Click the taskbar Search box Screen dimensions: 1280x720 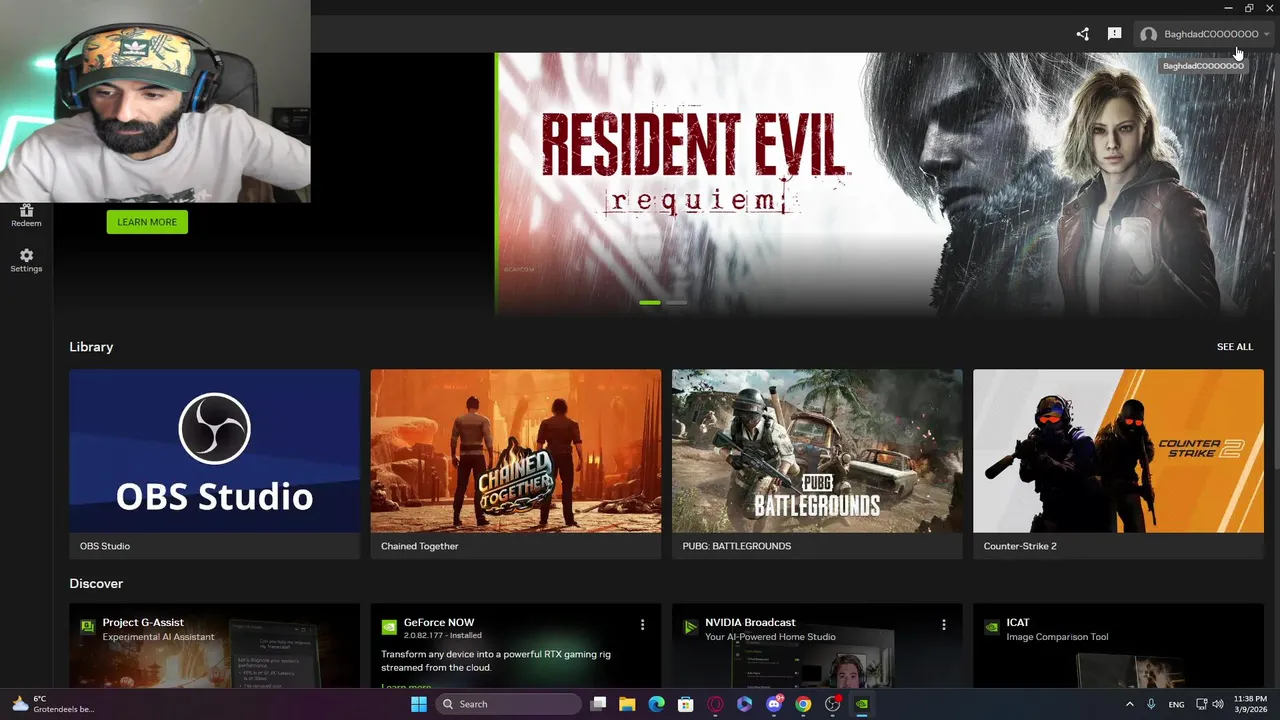click(x=509, y=704)
